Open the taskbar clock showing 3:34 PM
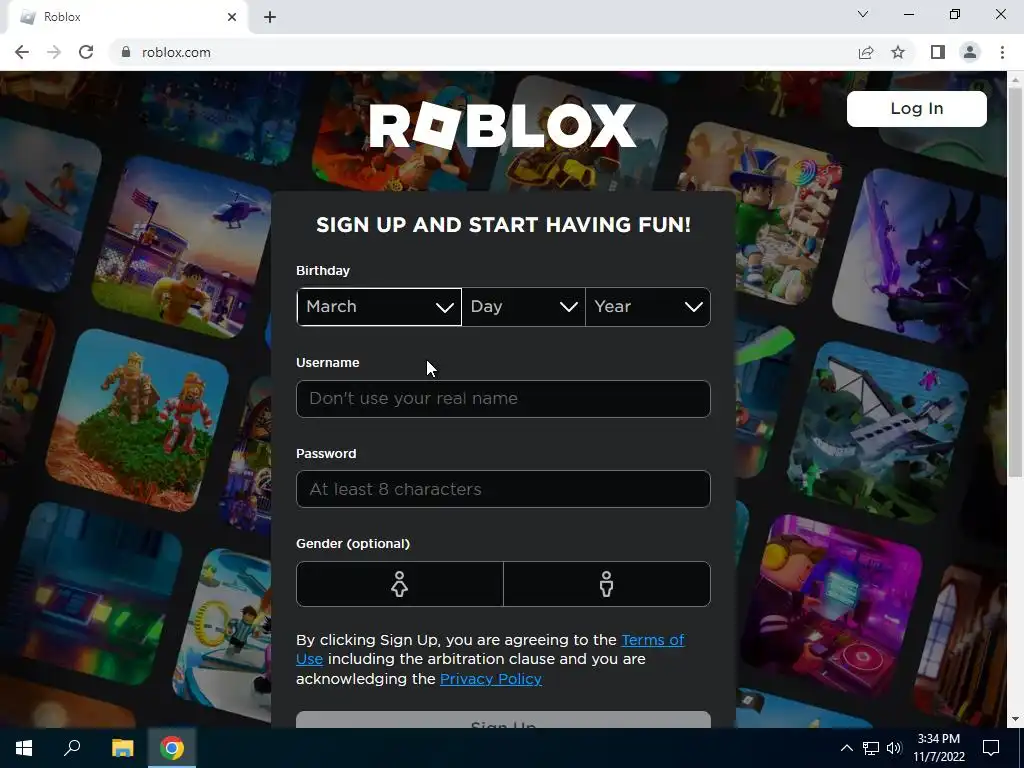Viewport: 1024px width, 768px height. (938, 748)
